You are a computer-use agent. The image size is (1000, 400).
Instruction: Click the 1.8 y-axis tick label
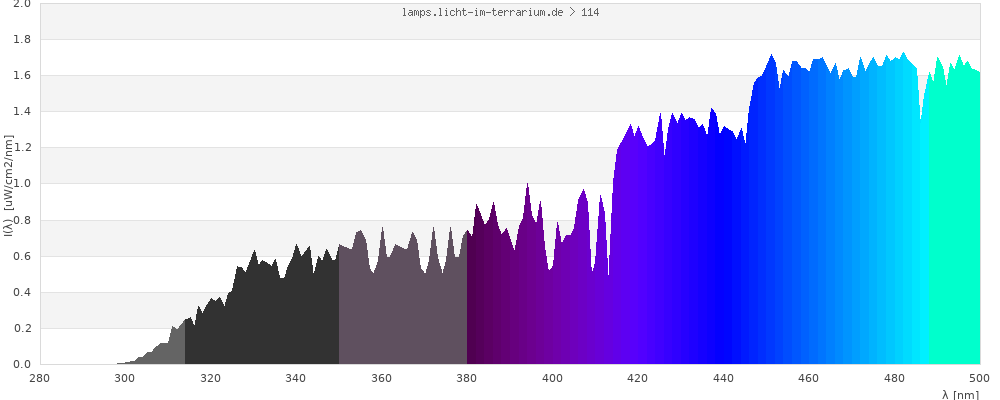(x=21, y=40)
